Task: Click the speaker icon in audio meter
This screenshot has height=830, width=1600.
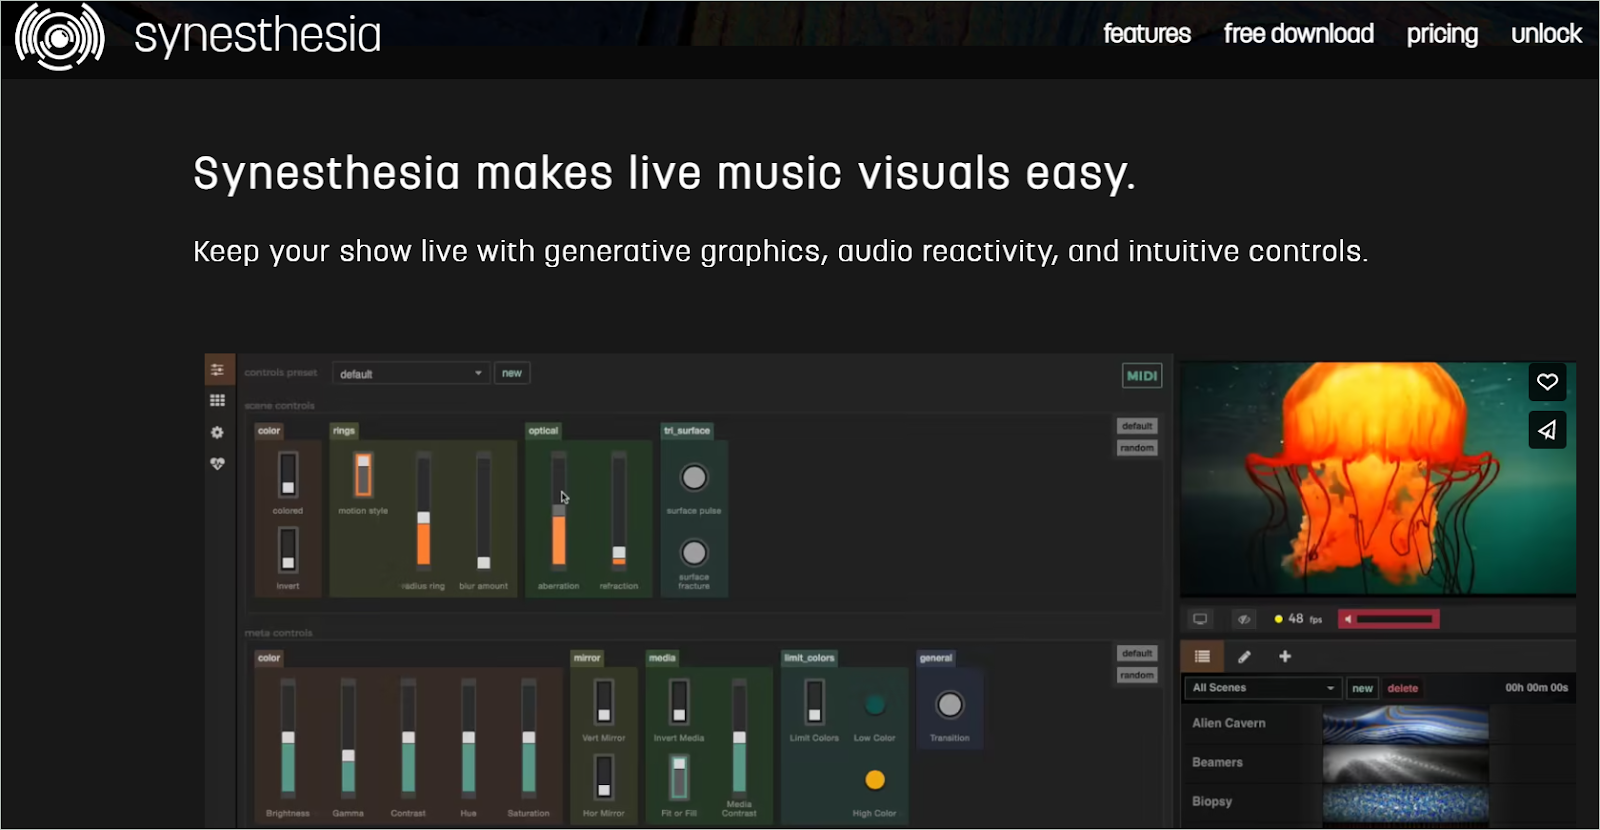Action: click(x=1348, y=619)
